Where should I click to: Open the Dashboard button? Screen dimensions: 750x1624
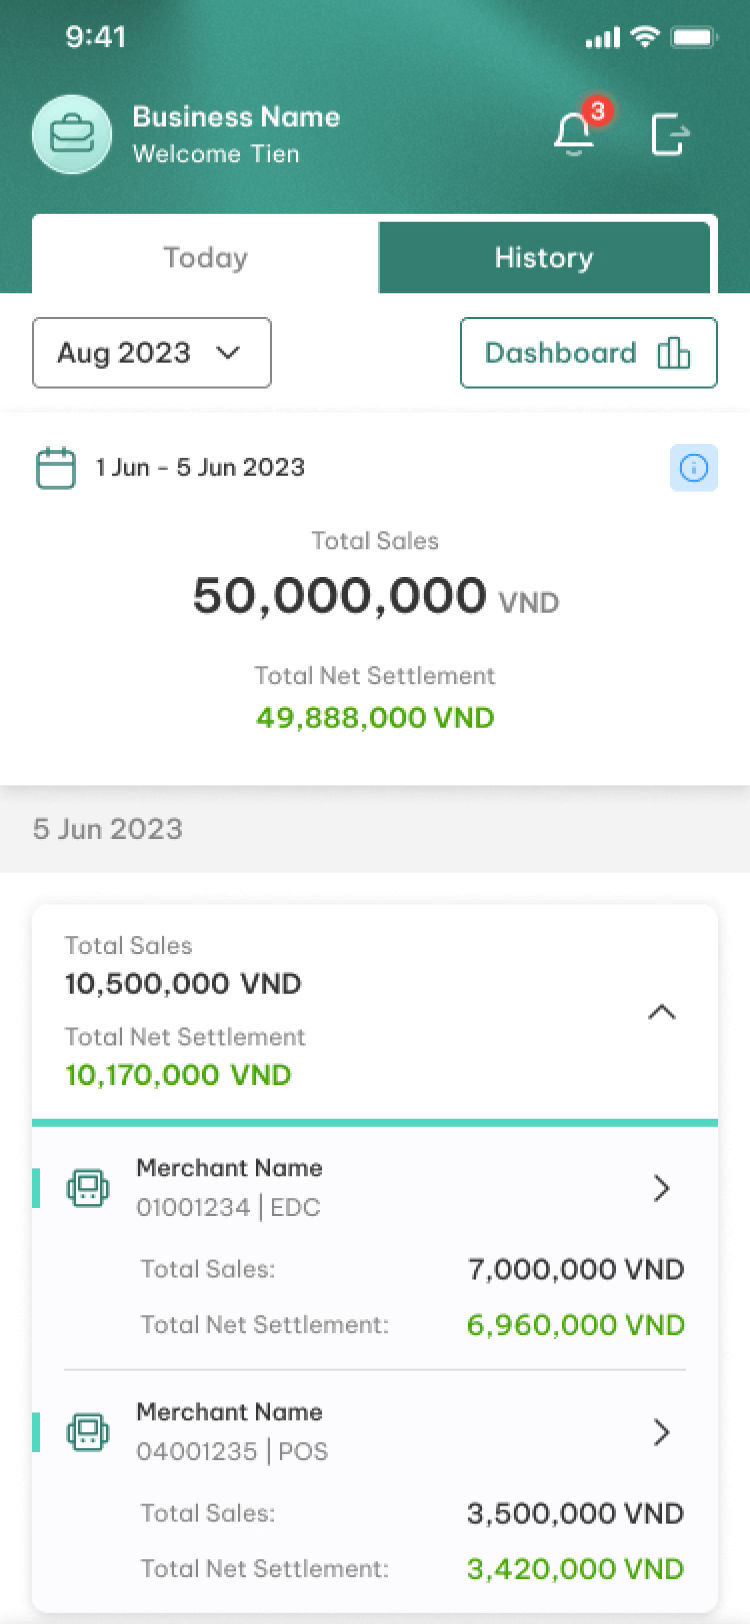(x=589, y=353)
